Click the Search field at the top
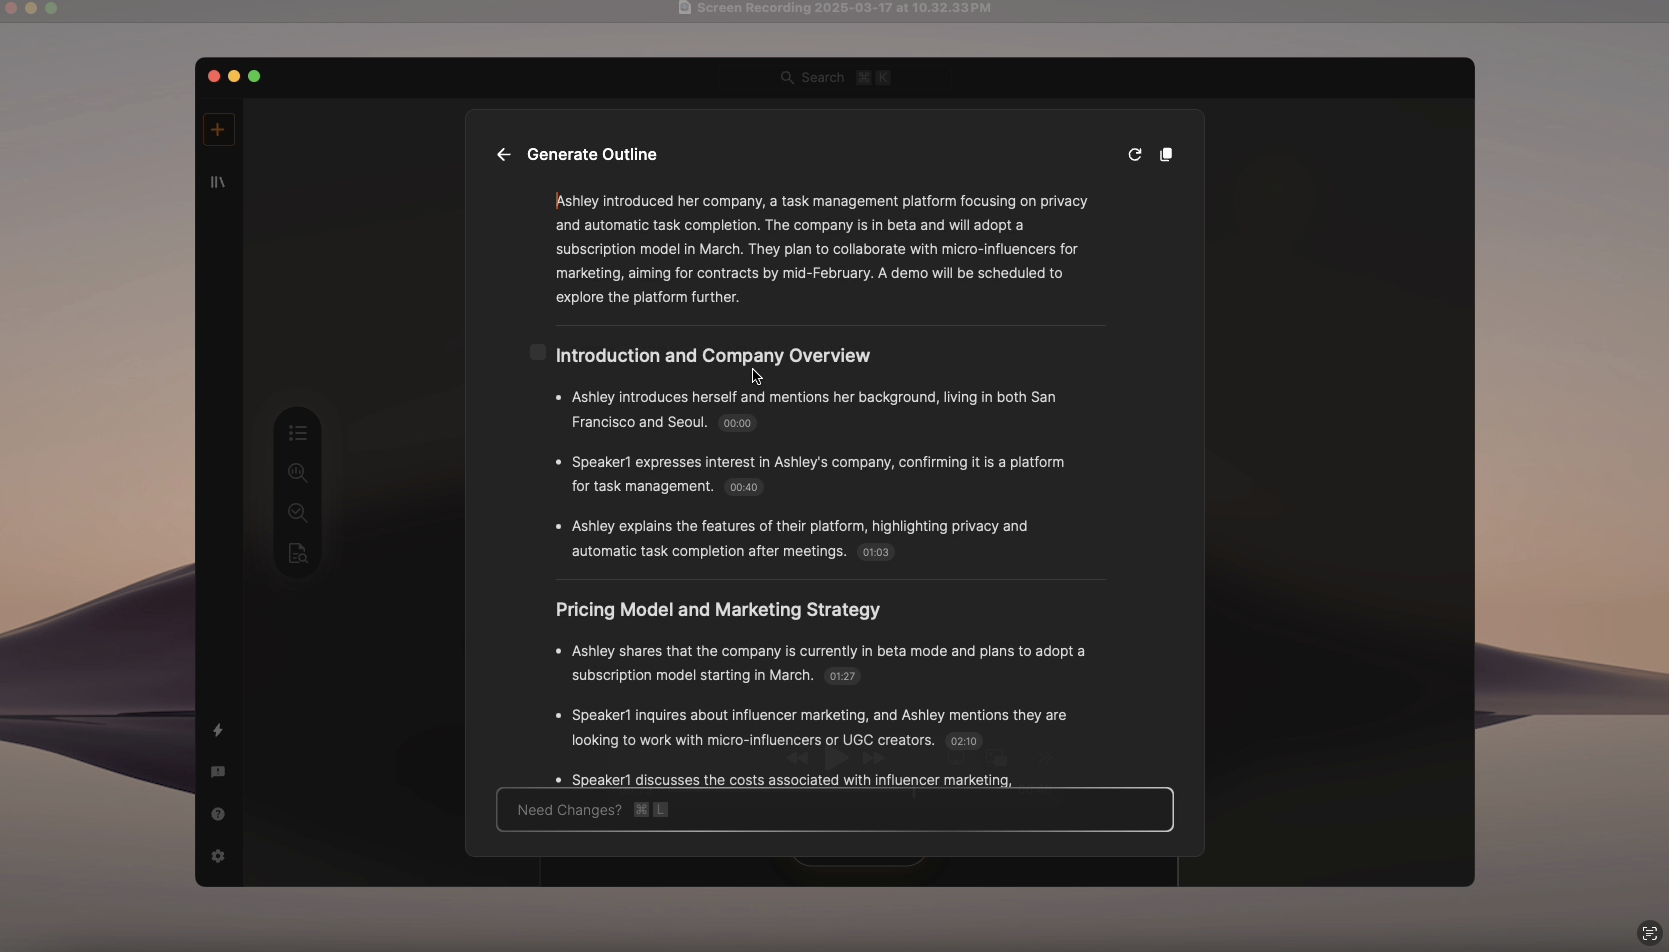This screenshot has height=952, width=1669. [x=834, y=76]
